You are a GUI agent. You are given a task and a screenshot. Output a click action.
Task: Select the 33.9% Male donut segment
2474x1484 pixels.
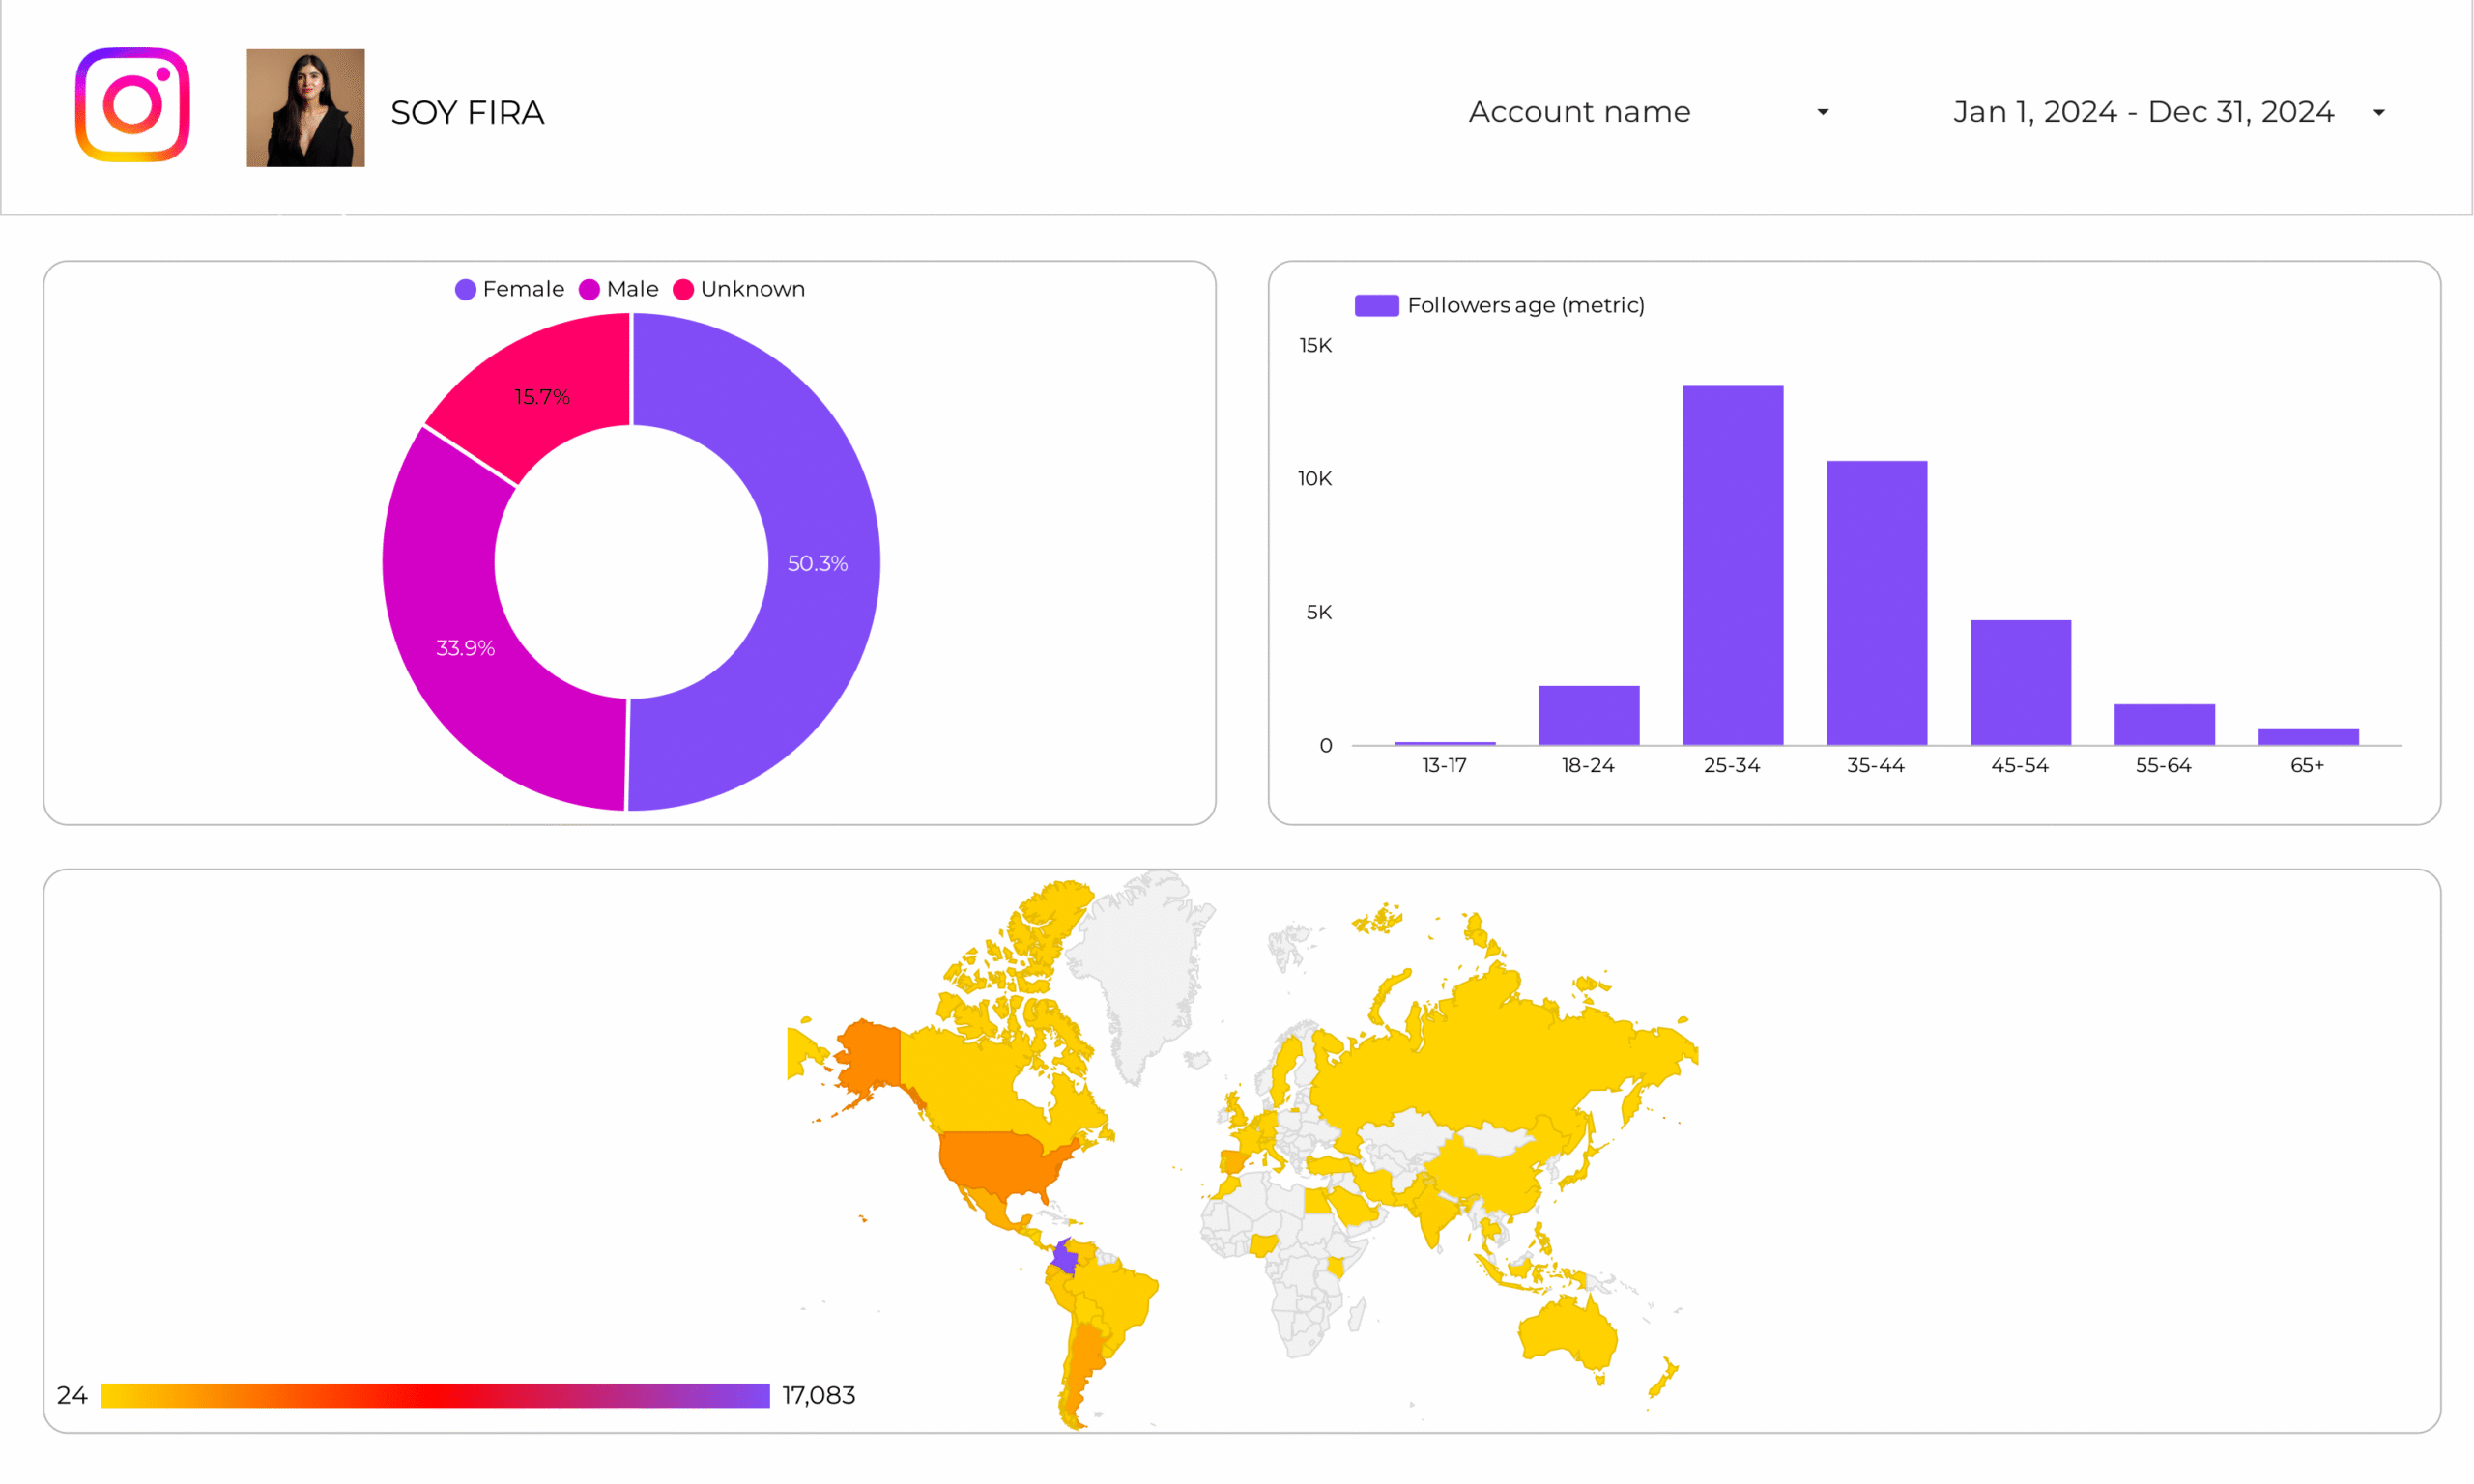tap(465, 648)
